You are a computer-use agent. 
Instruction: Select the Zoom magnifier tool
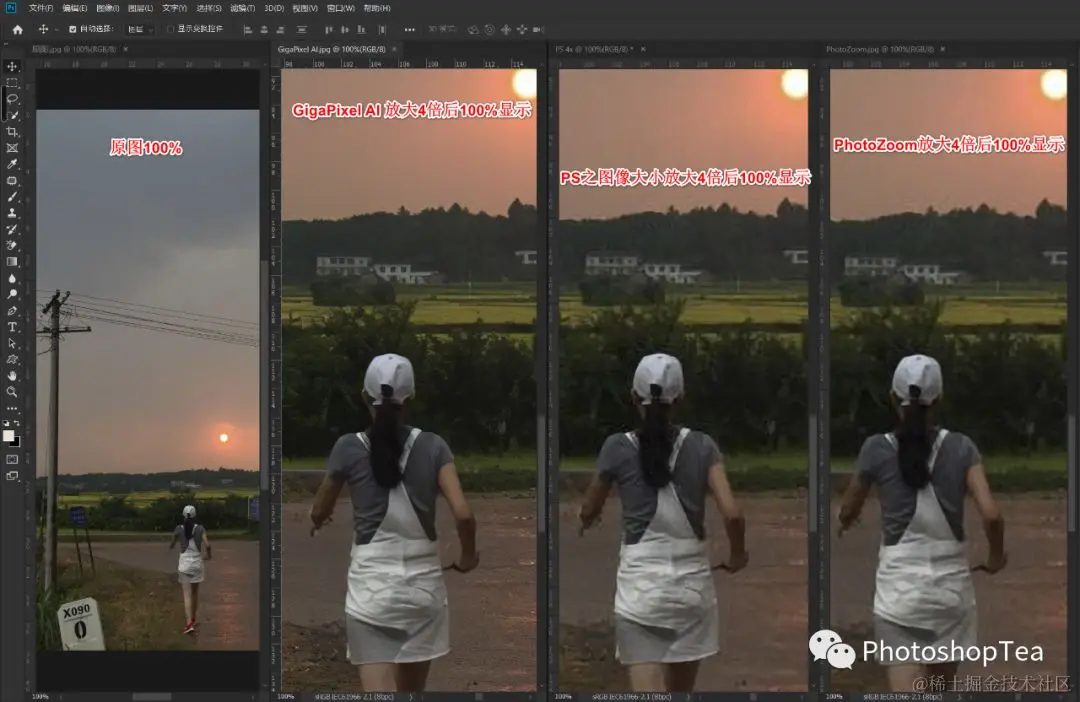(12, 392)
